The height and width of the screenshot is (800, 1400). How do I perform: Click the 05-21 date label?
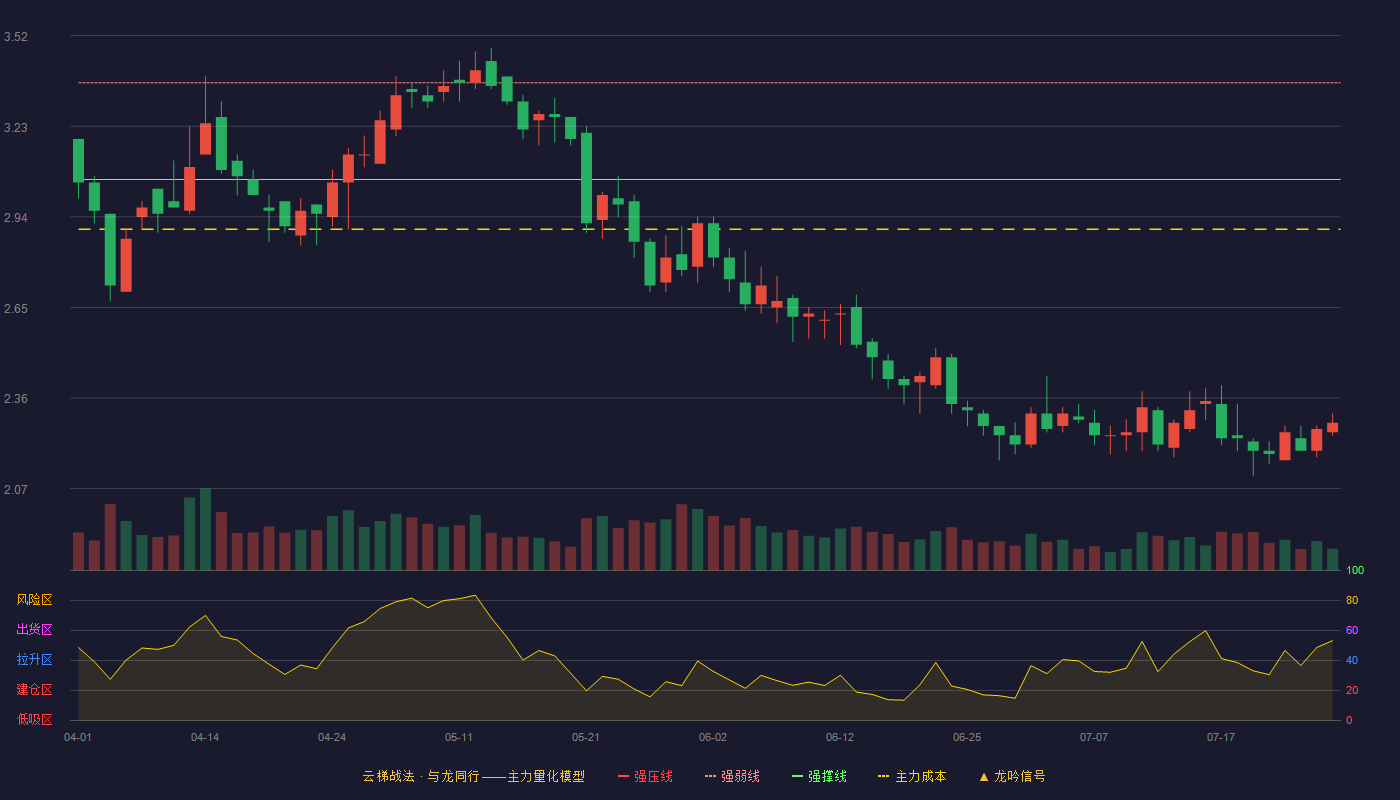click(x=586, y=737)
